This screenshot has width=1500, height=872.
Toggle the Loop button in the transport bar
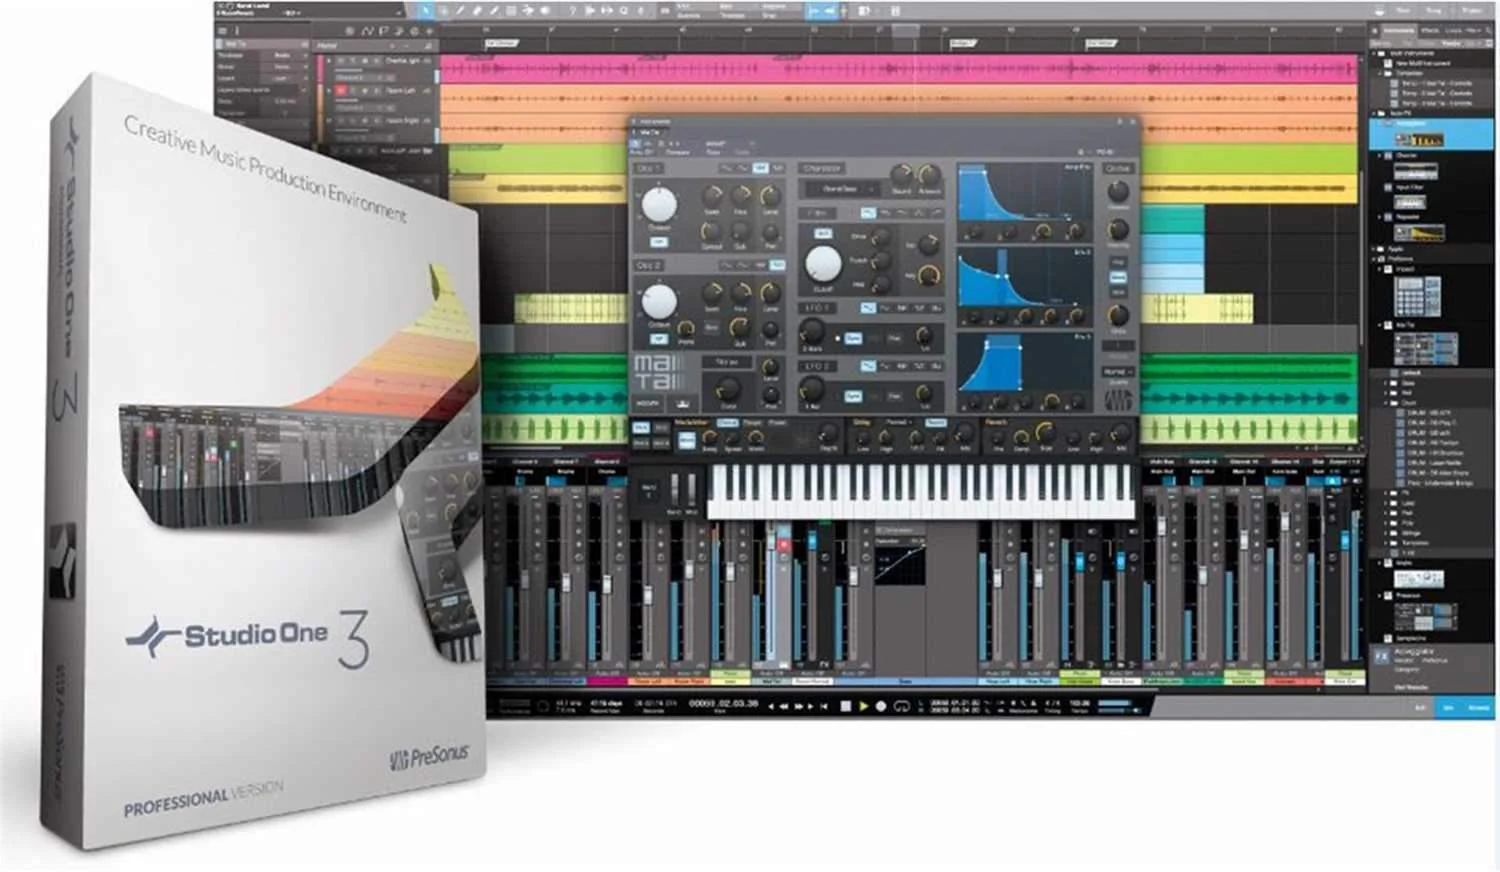[901, 706]
